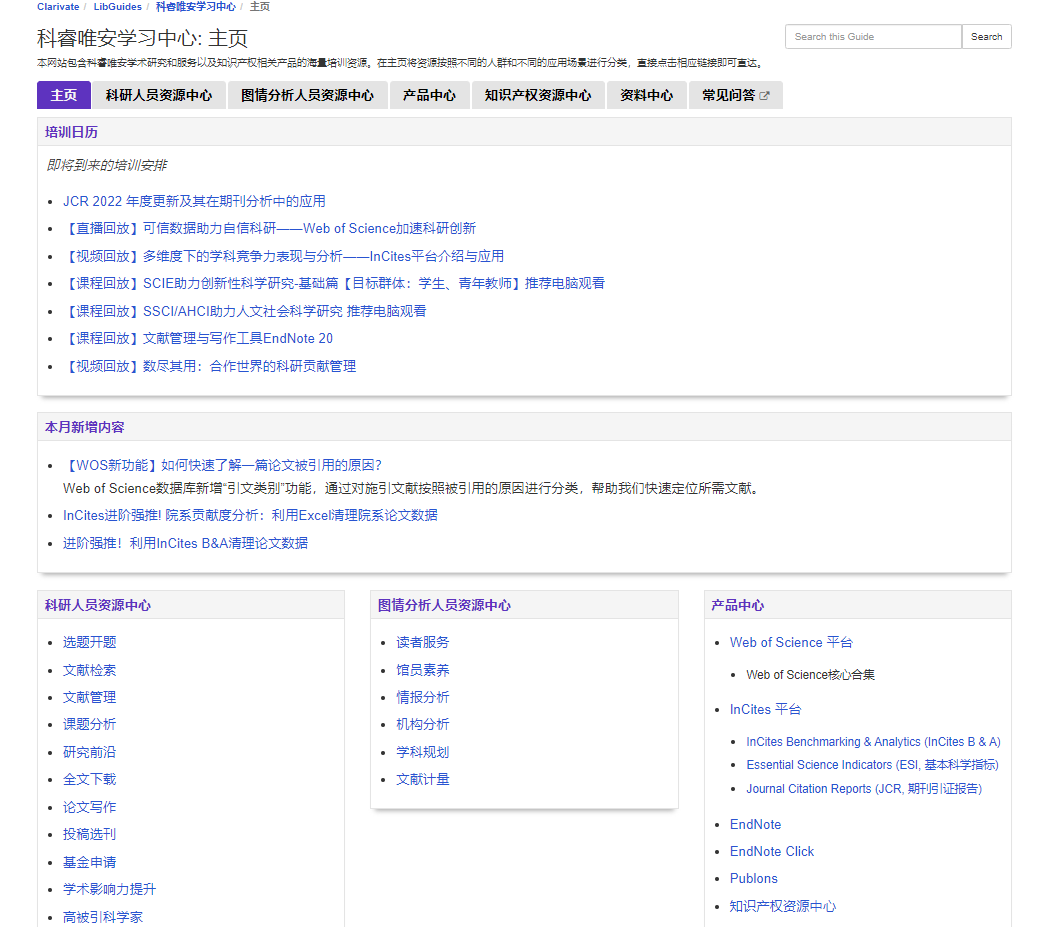
Task: Open the Clarivate breadcrumb link
Action: click(x=58, y=7)
